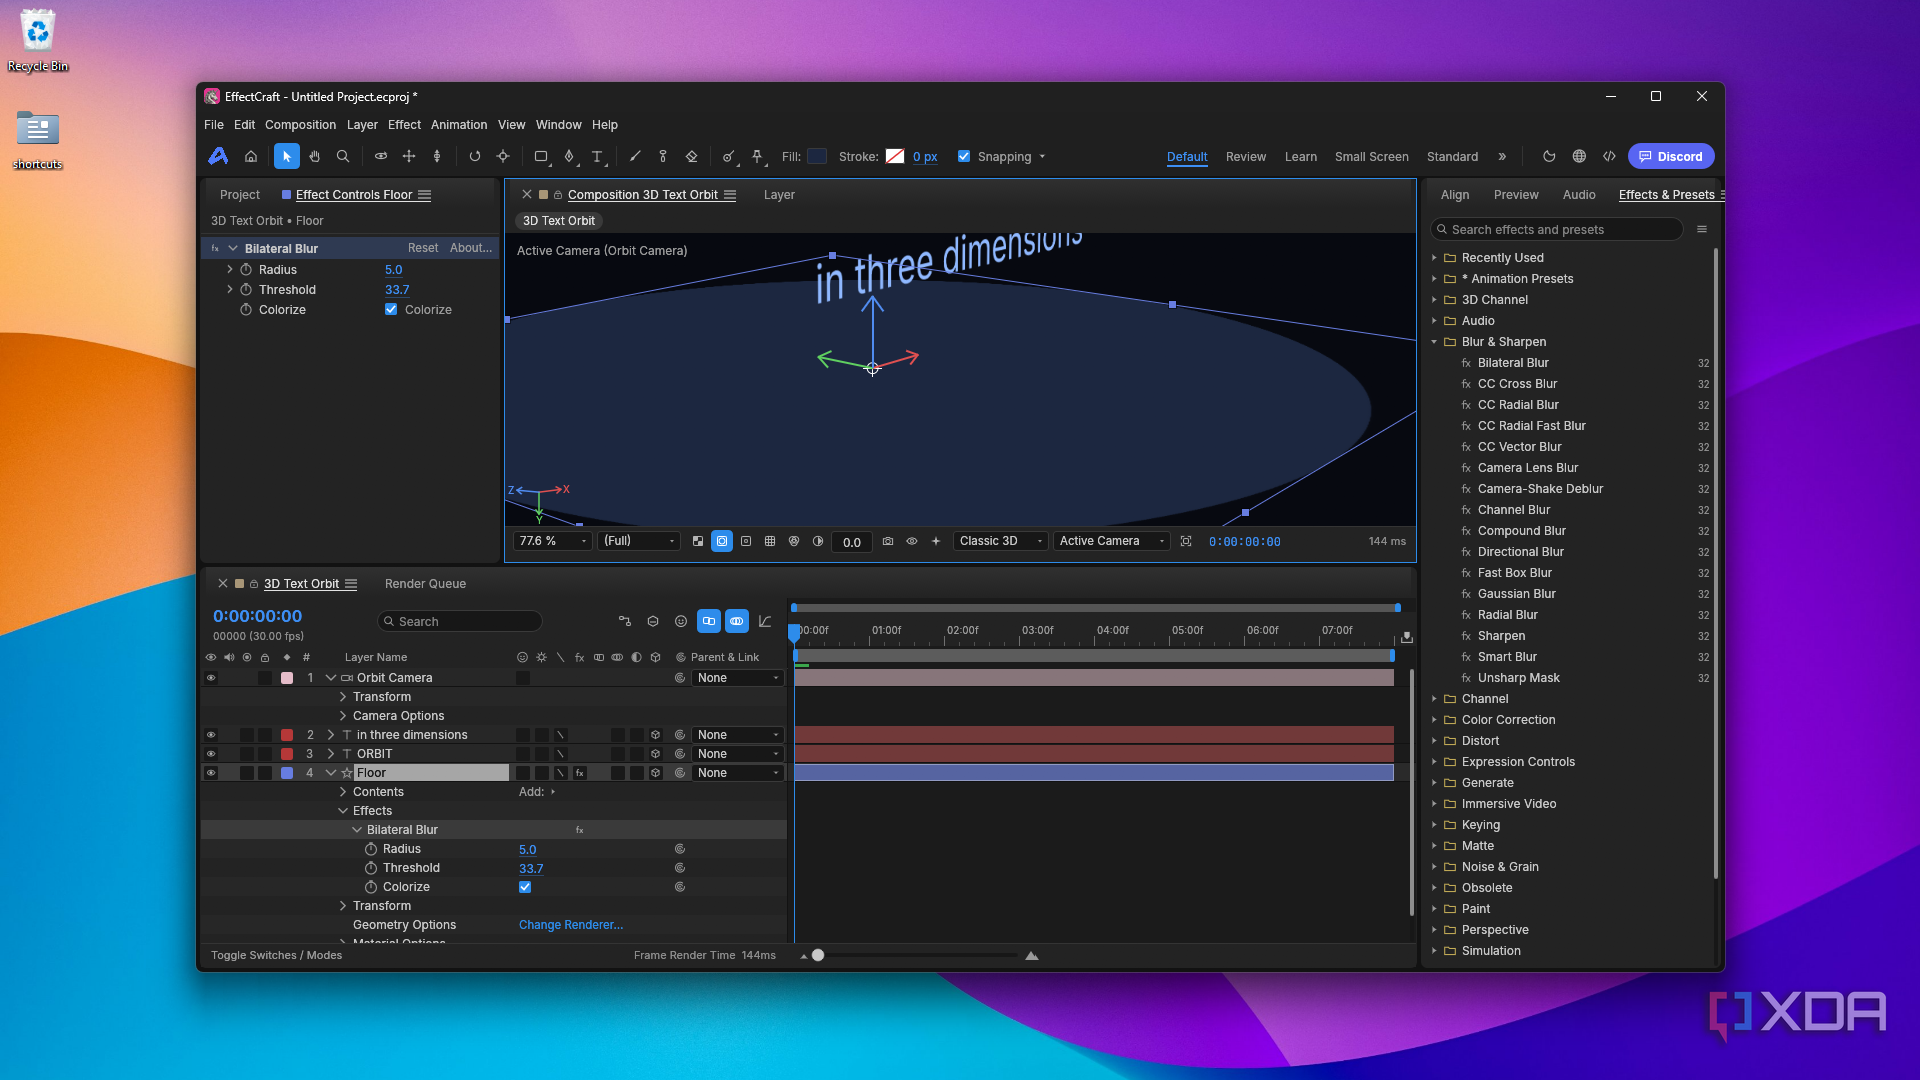1920x1080 pixels.
Task: Open the Fill color swatch
Action: click(817, 157)
